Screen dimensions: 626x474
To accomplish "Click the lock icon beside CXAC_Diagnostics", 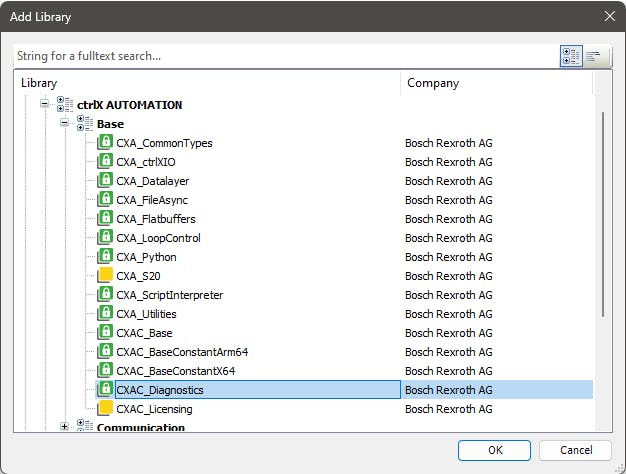I will (x=105, y=389).
